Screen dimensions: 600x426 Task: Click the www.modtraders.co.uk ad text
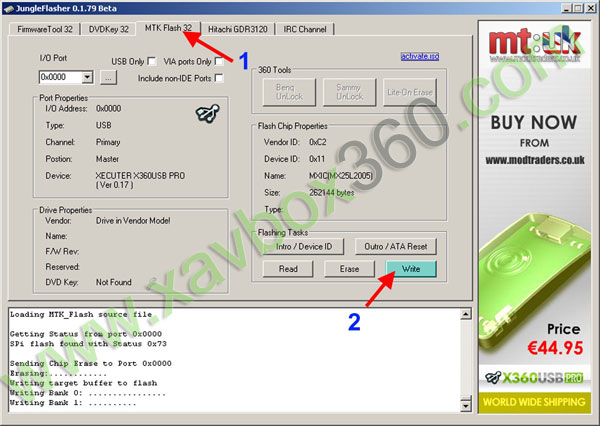(x=535, y=160)
